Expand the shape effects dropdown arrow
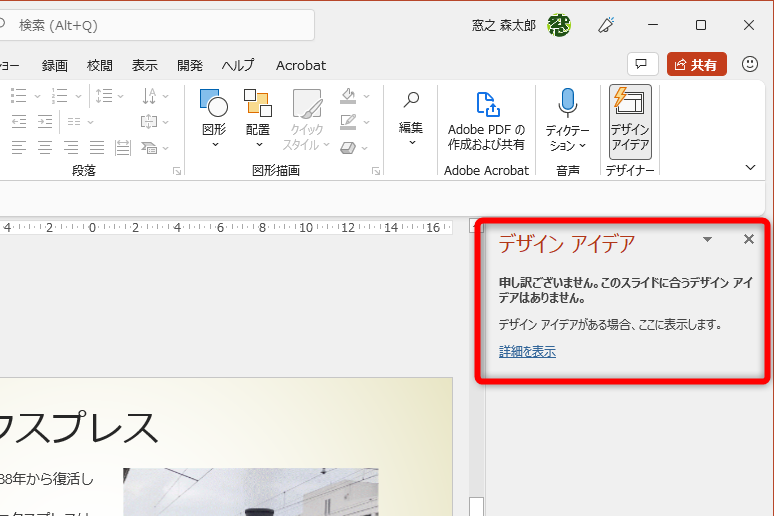Screen dimensions: 774x516 pos(364,147)
